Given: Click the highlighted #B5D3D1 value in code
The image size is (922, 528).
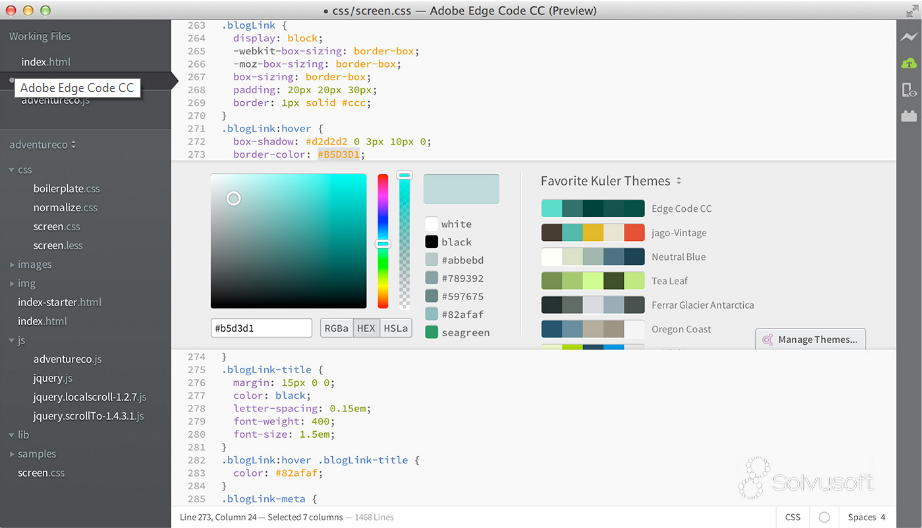Looking at the screenshot, I should pyautogui.click(x=339, y=155).
